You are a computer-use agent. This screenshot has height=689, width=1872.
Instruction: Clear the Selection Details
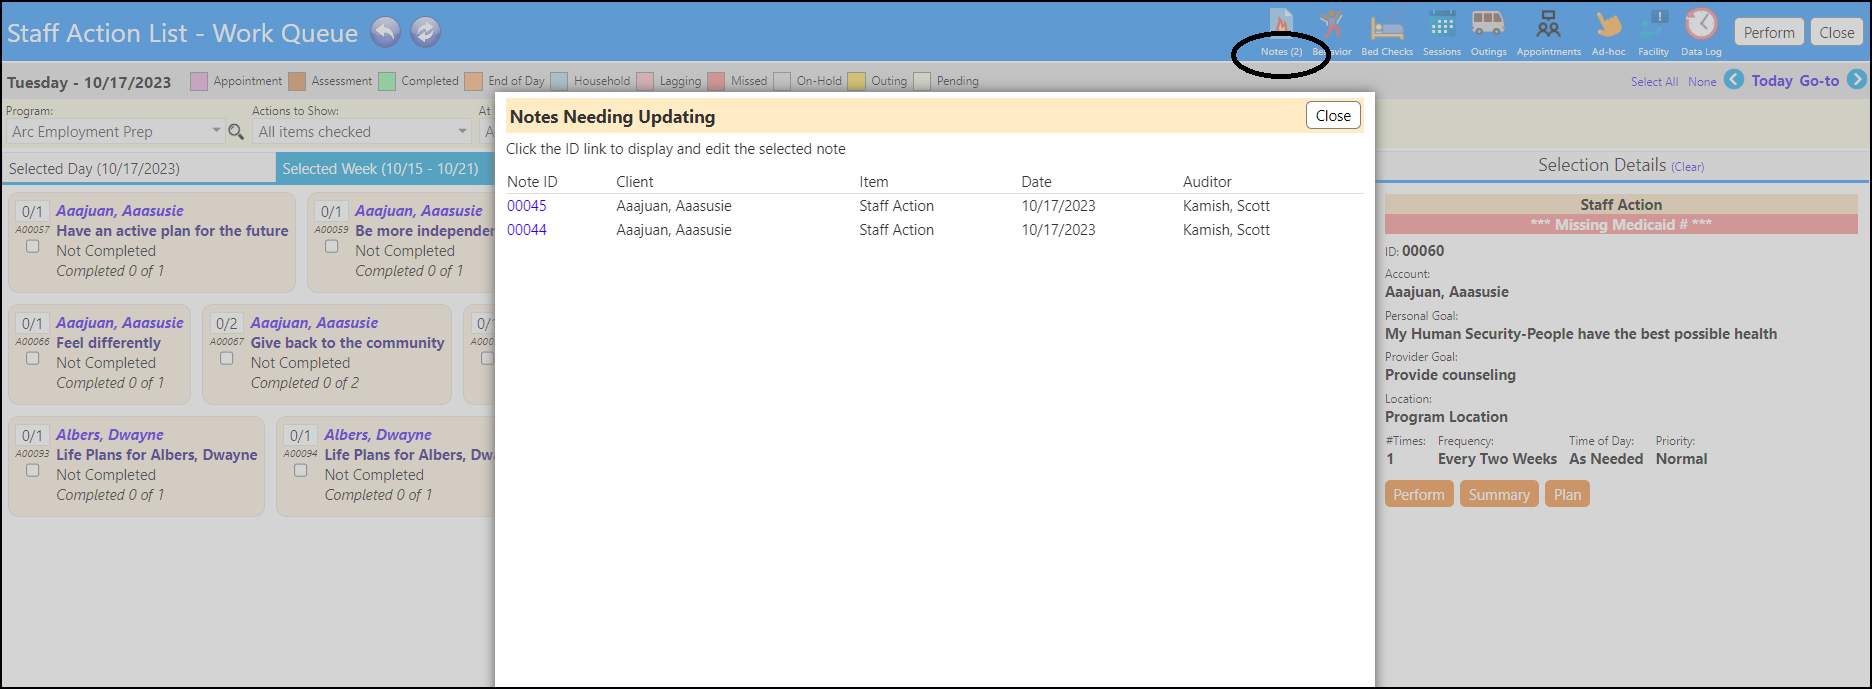coord(1688,167)
